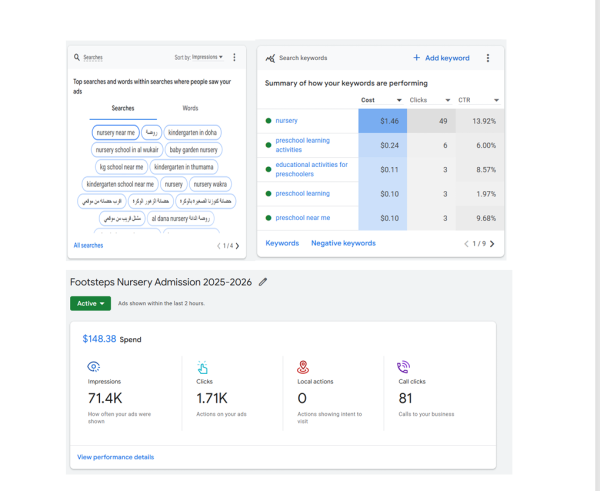This screenshot has height=491, width=600.
Task: Select the nursery near me search chip
Action: pyautogui.click(x=116, y=132)
